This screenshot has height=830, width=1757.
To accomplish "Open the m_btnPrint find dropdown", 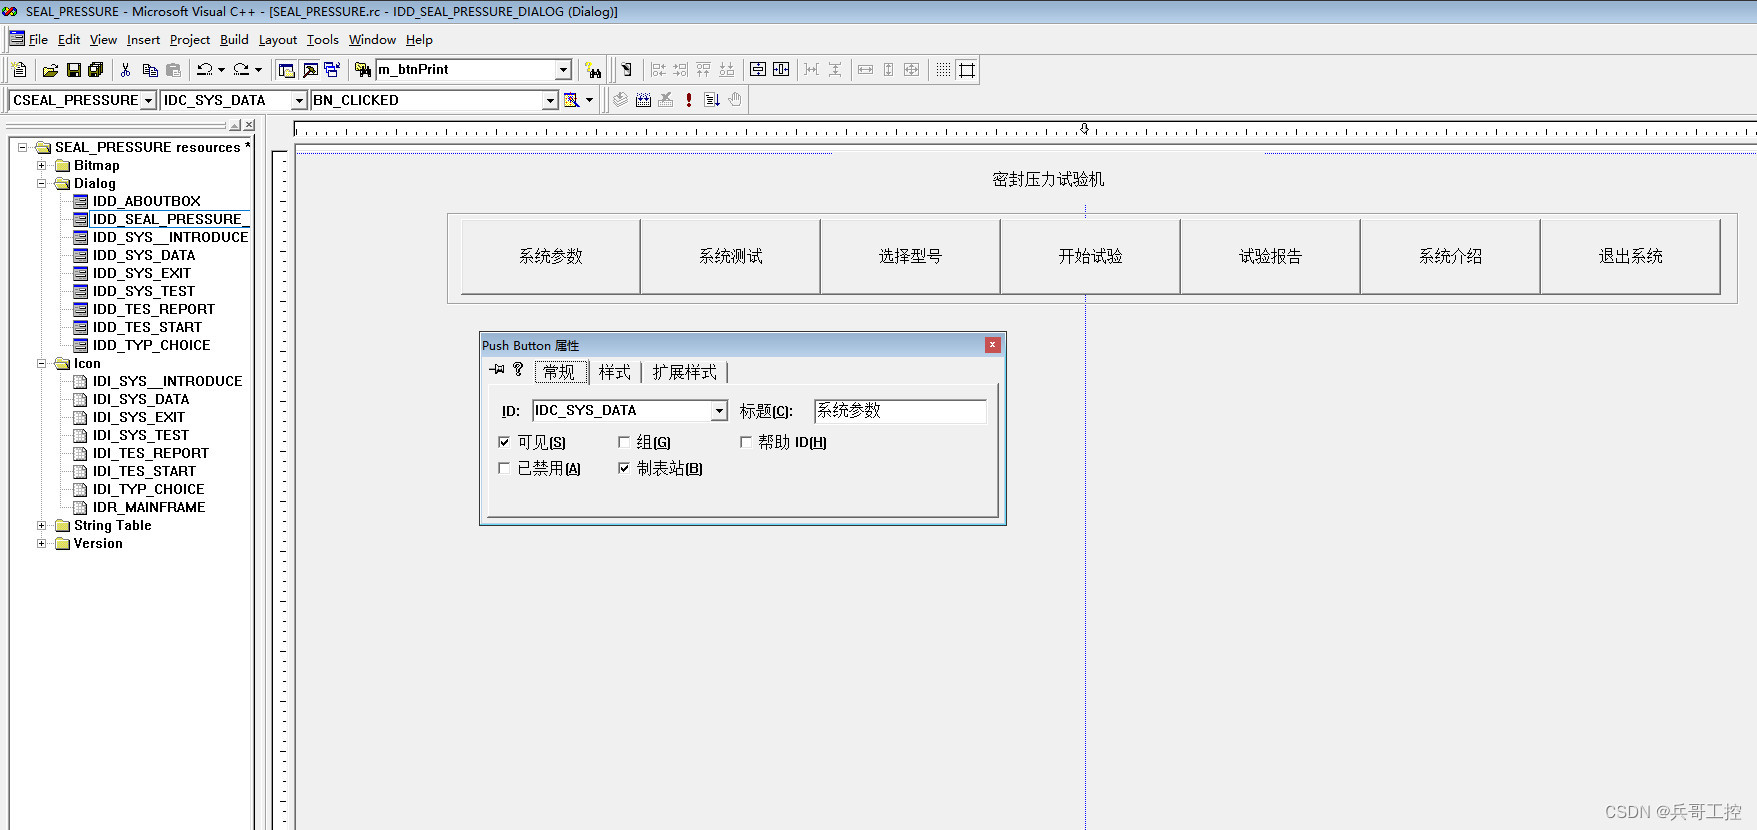I will [563, 70].
